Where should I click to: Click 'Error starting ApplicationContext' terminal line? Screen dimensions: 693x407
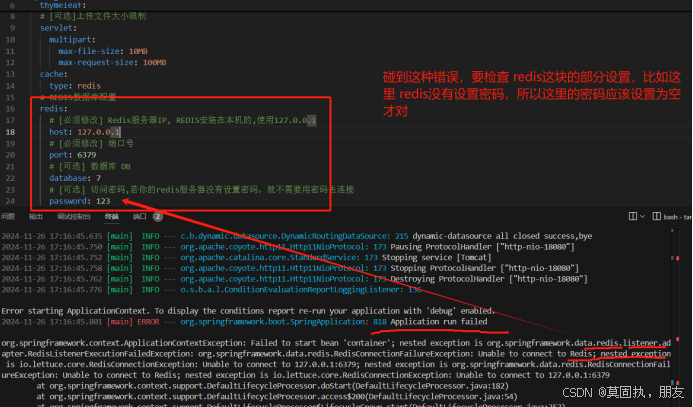[x=248, y=311]
